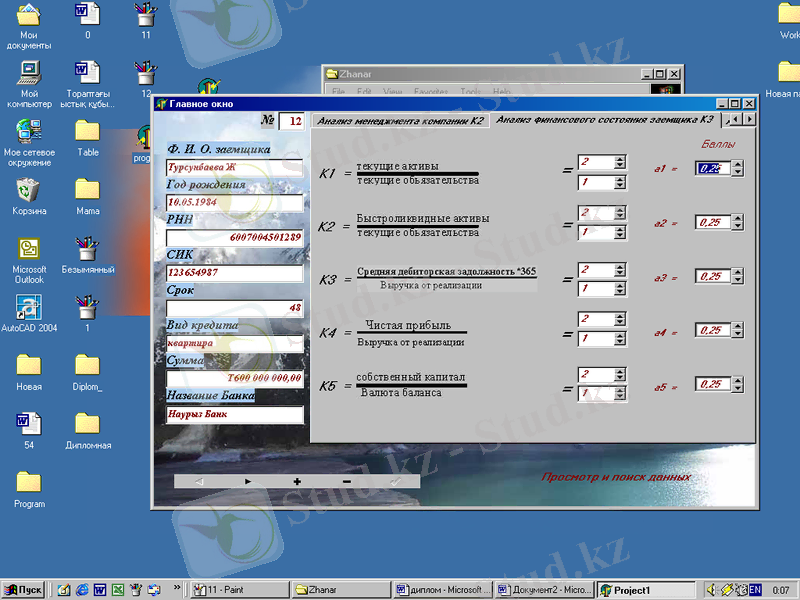Open the Корзина recycle bin icon
800x600 pixels.
(x=29, y=190)
